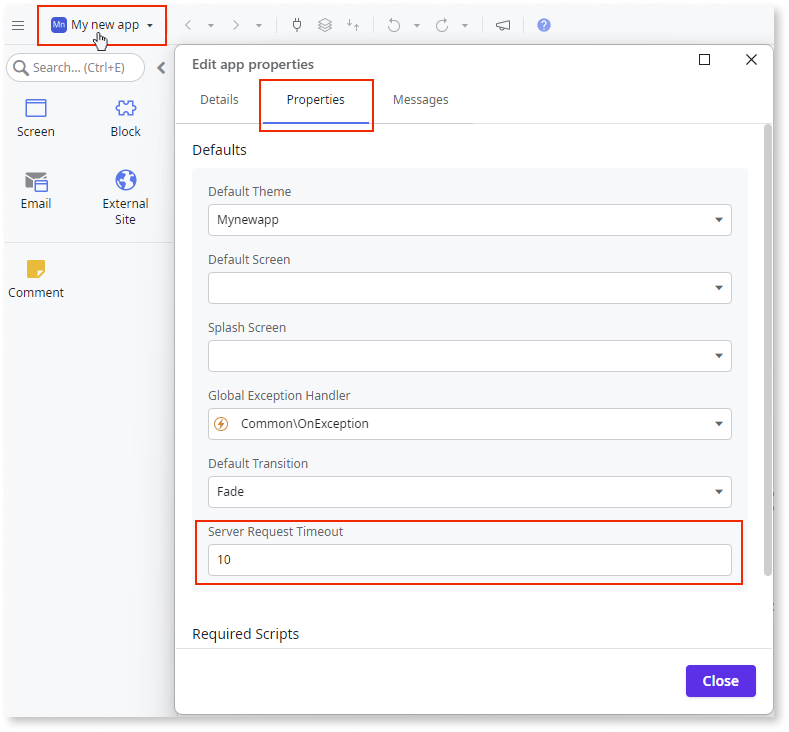This screenshot has width=789, height=732.
Task: Choose the External Site element
Action: [x=125, y=195]
